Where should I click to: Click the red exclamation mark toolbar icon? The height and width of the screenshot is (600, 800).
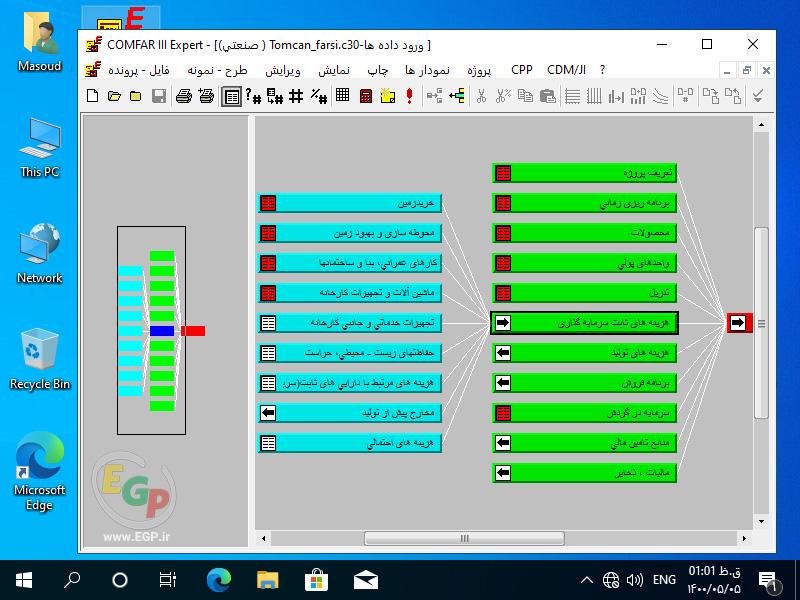(x=410, y=96)
